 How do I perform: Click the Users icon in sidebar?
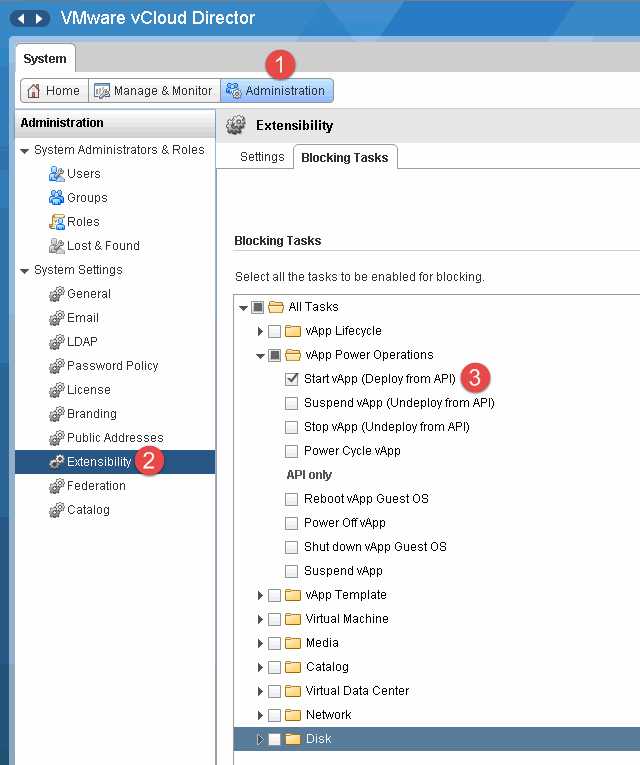pyautogui.click(x=57, y=174)
